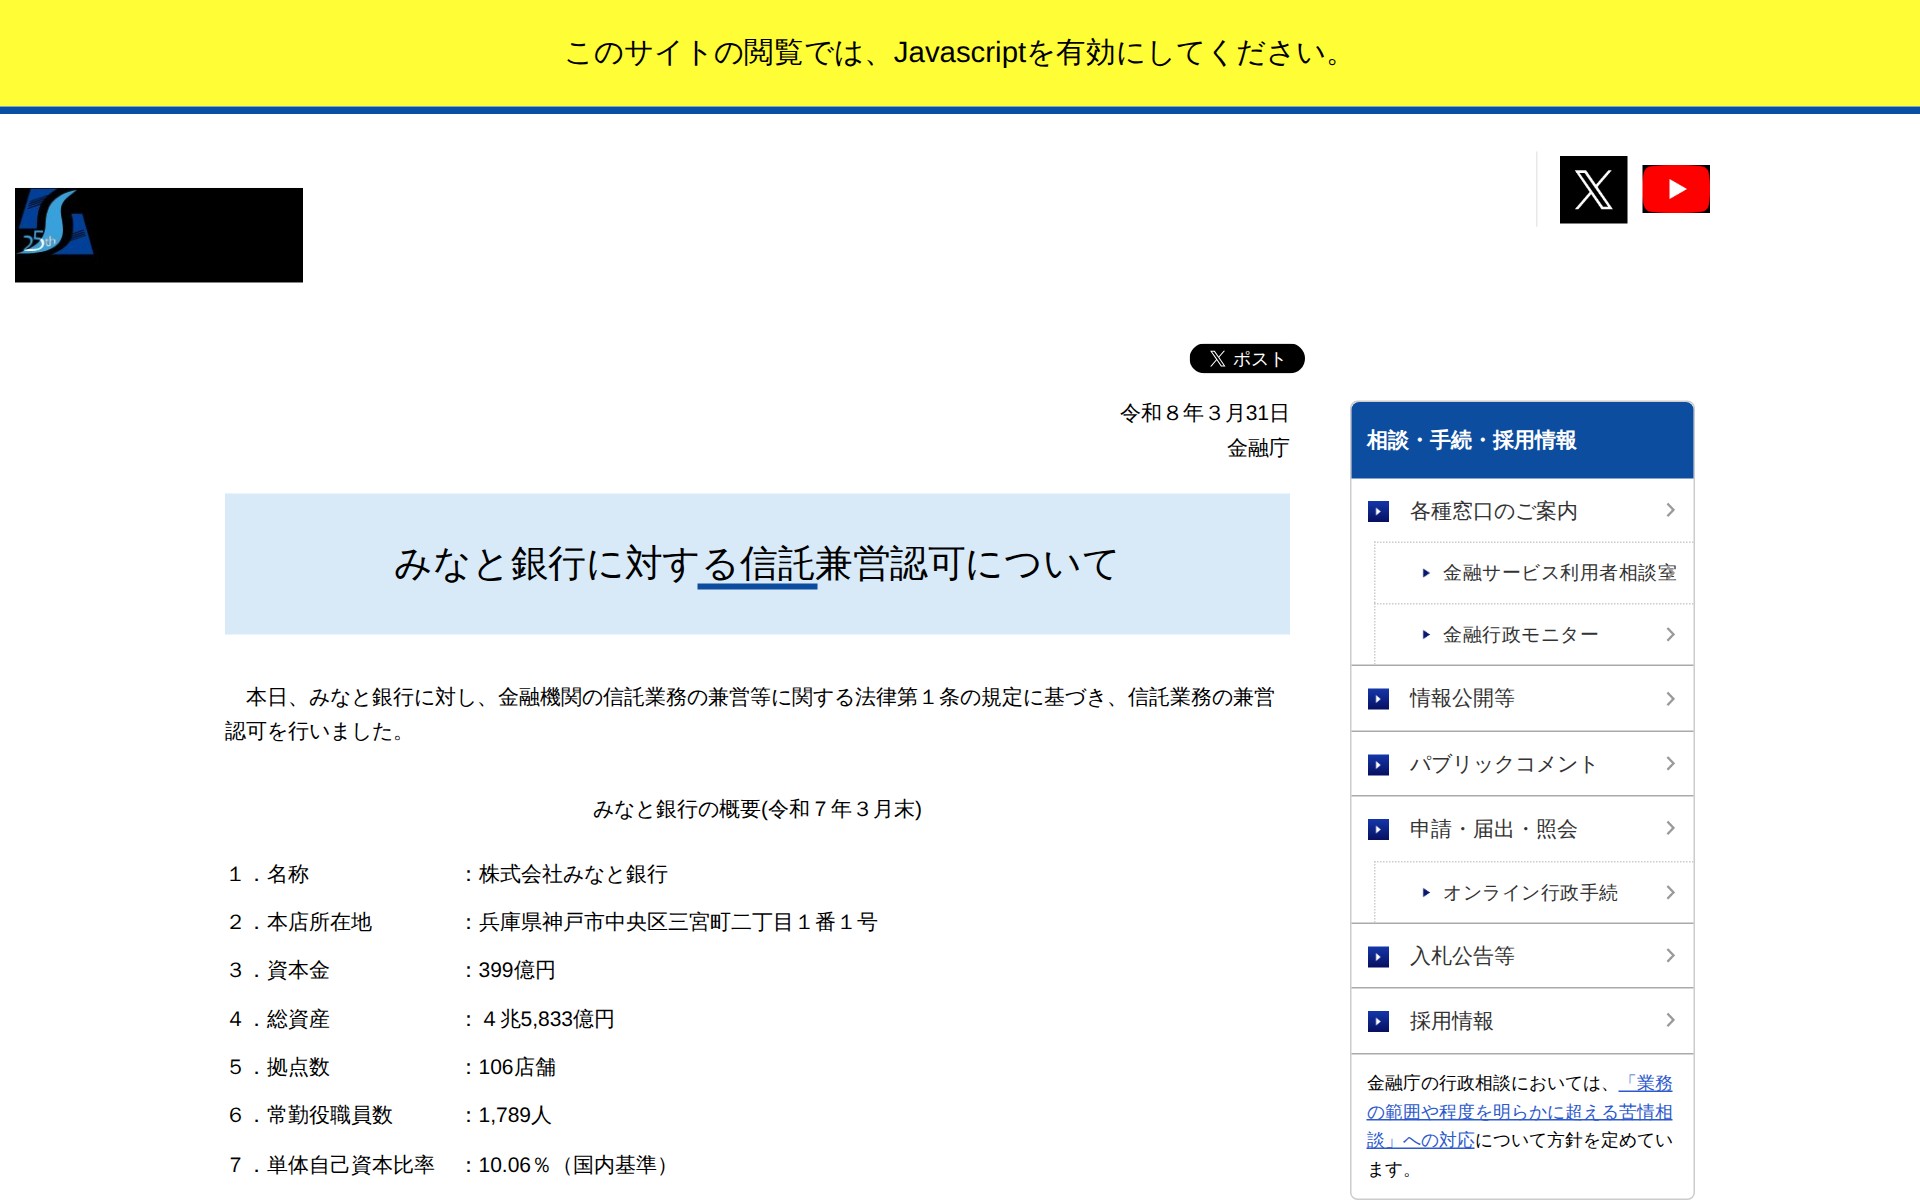Expand chevron on 情報公開等 row
Screen dimensions: 1920x1200
pos(1670,698)
